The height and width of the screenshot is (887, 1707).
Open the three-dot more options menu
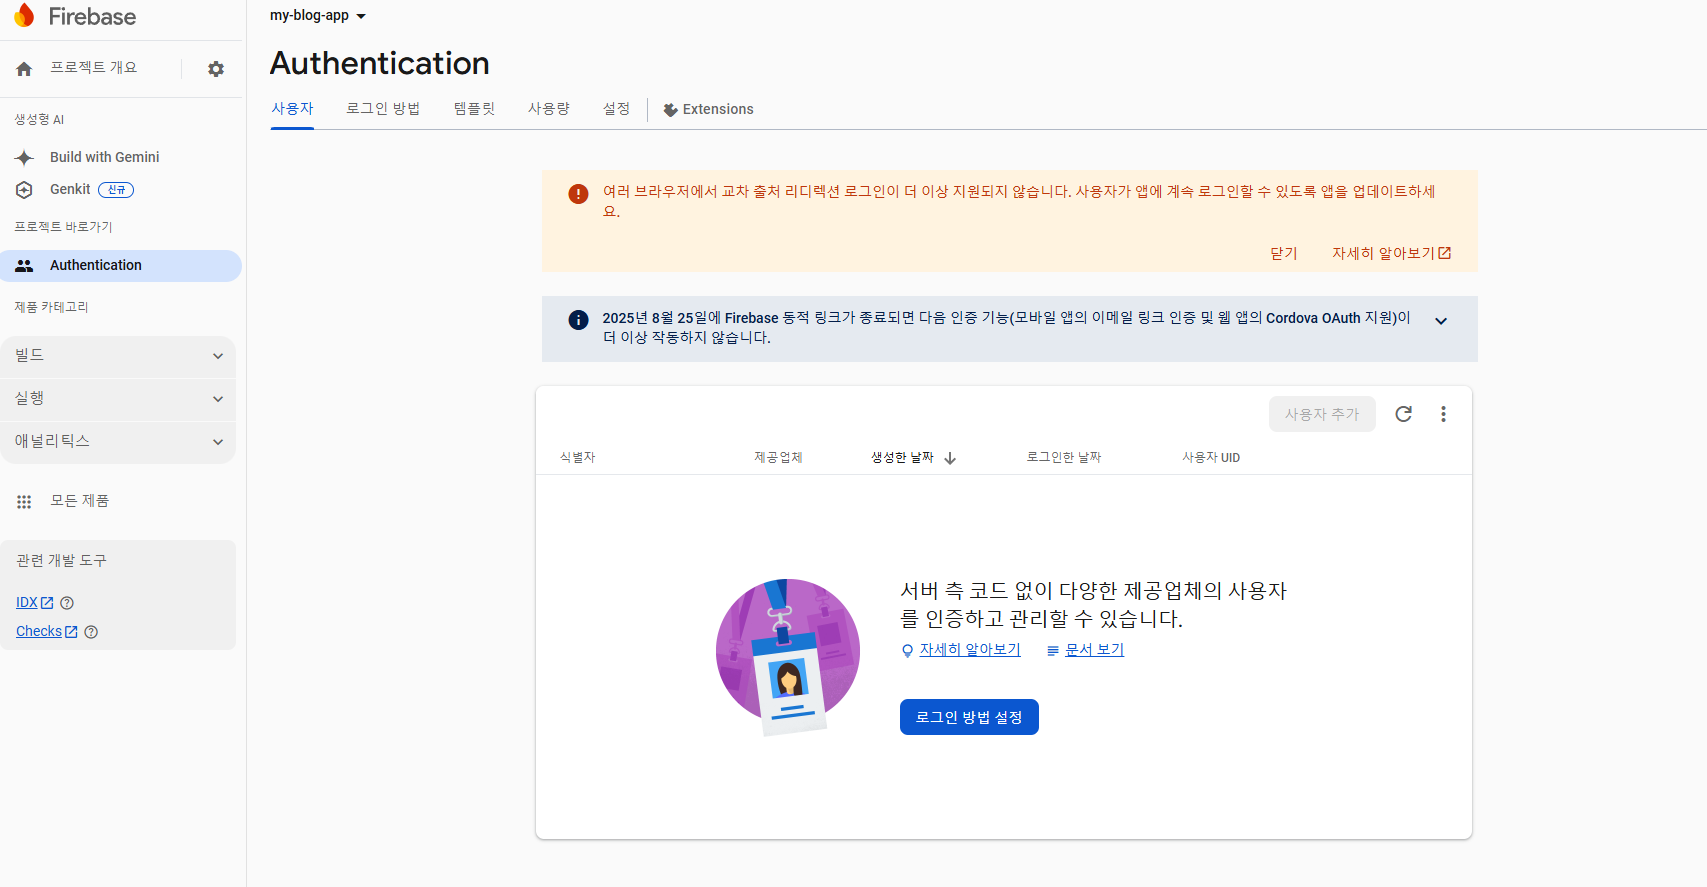point(1443,414)
